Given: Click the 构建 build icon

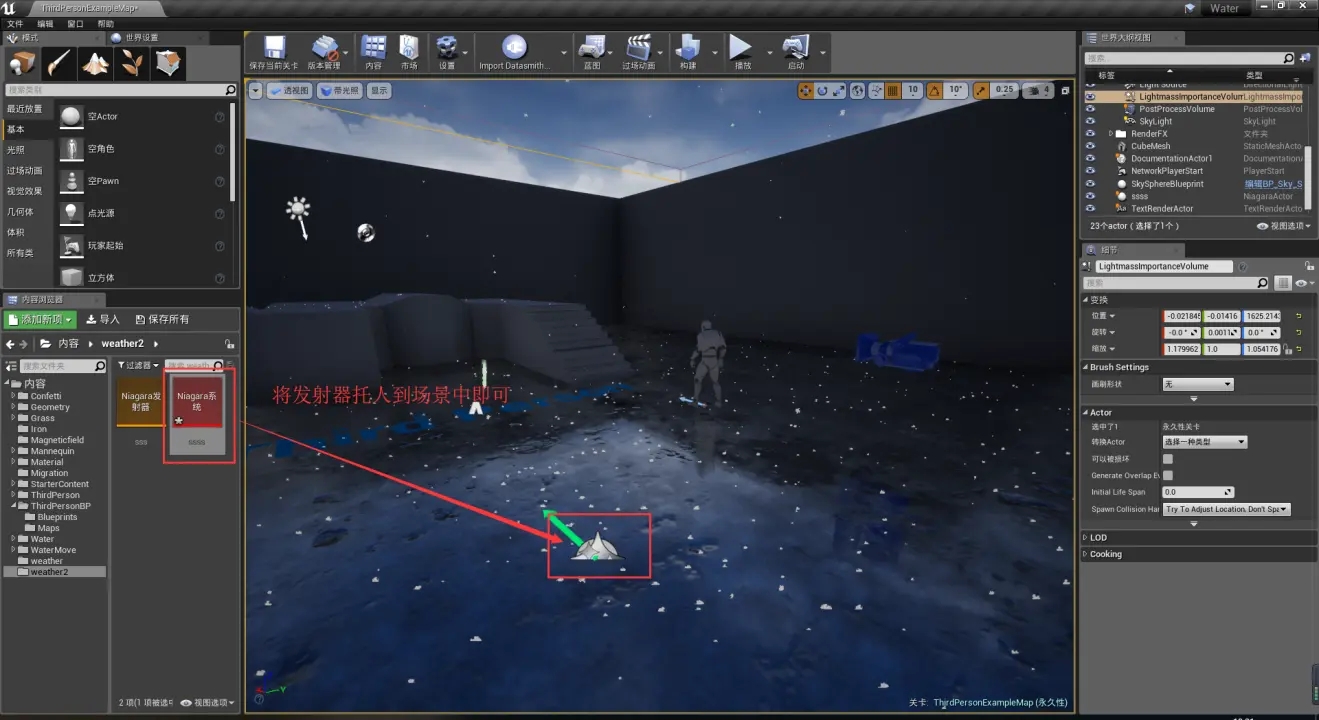Looking at the screenshot, I should [688, 52].
